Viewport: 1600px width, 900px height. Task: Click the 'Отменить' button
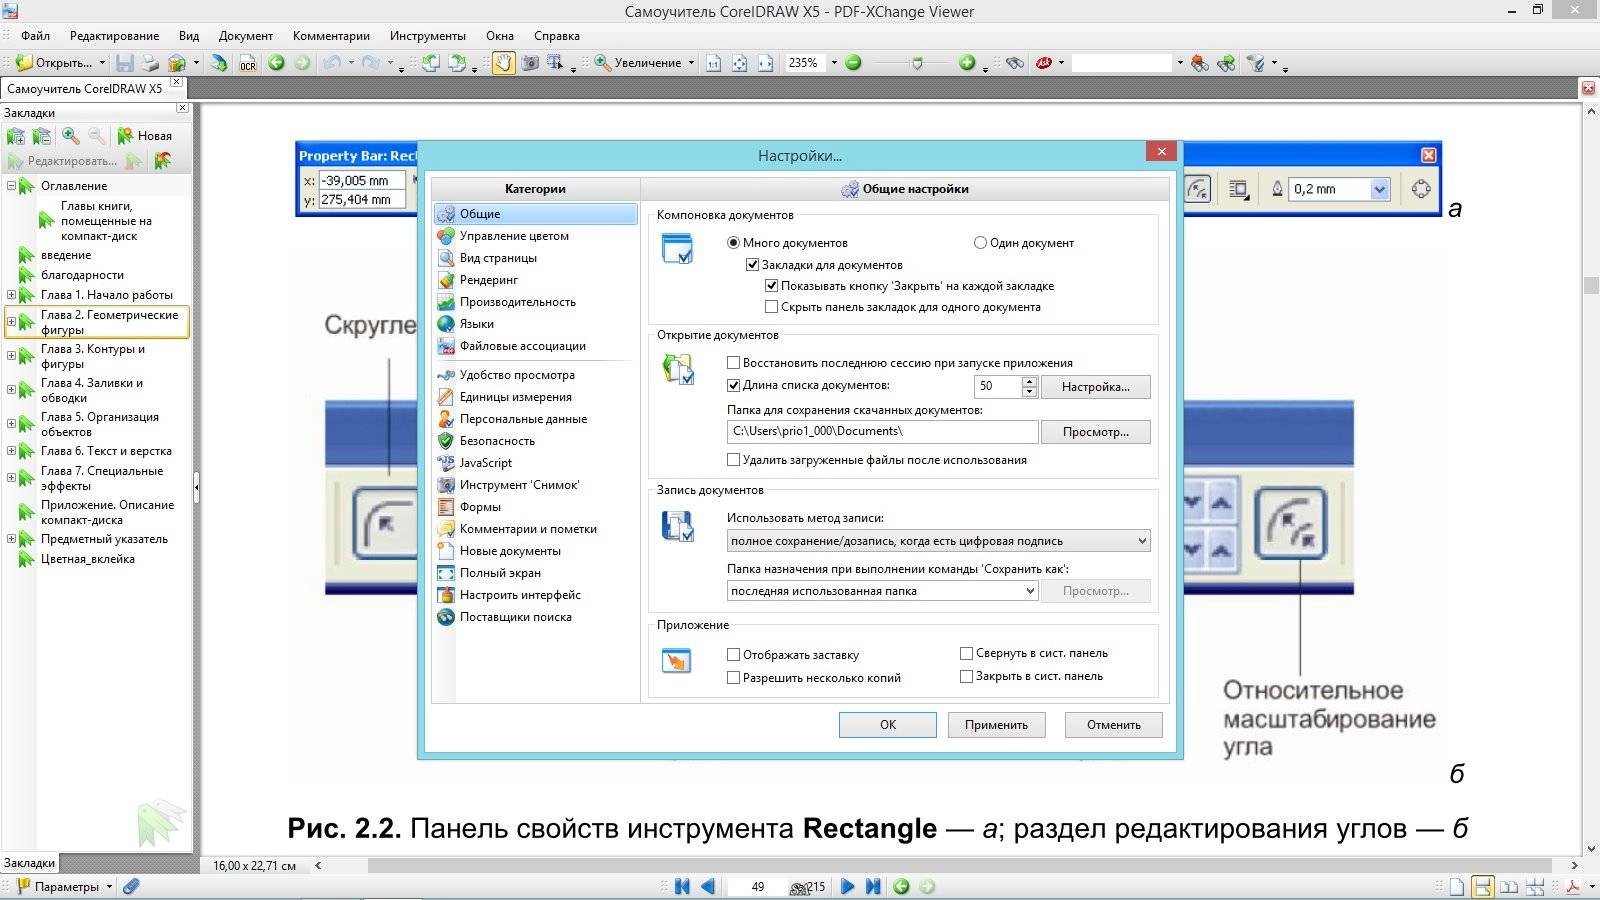(x=1114, y=725)
